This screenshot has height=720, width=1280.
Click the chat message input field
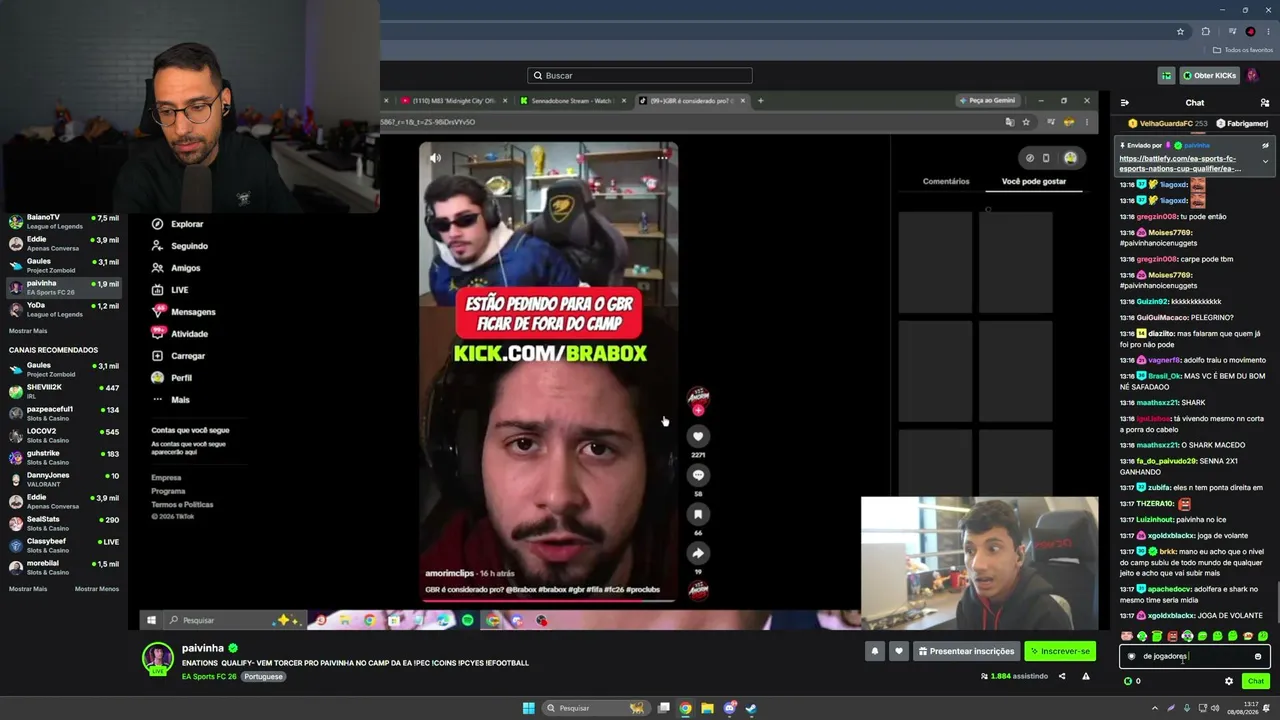(x=1195, y=657)
